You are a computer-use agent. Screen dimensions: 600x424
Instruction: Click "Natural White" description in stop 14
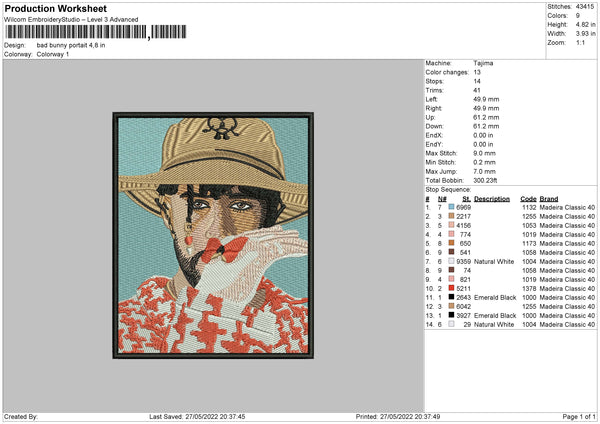tap(494, 325)
